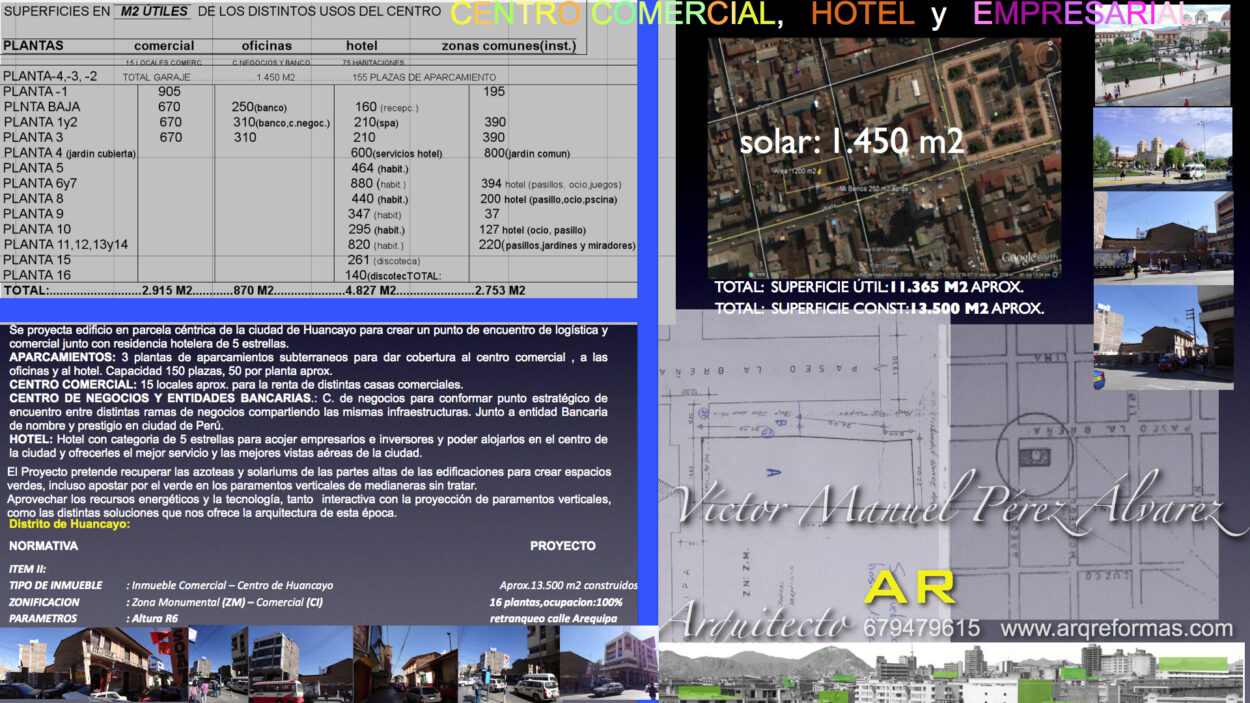Select the satellite map labeled solar: 1.450 m2
The width and height of the screenshot is (1250, 703).
pyautogui.click(x=884, y=157)
